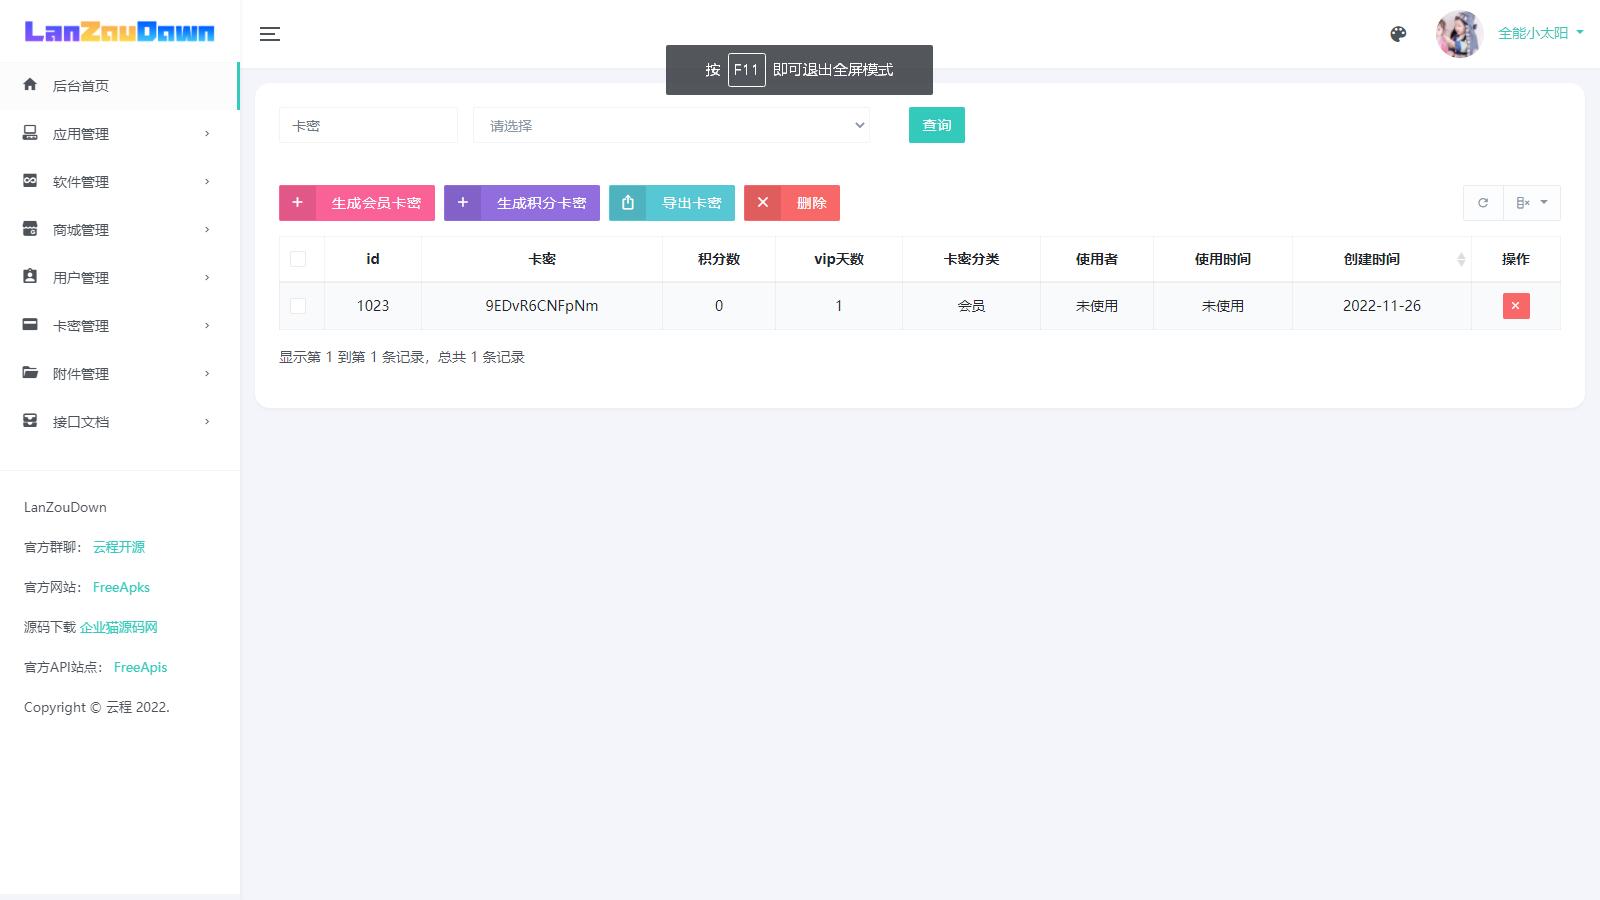
Task: Open the 用户管理 sidebar menu
Action: 81,278
